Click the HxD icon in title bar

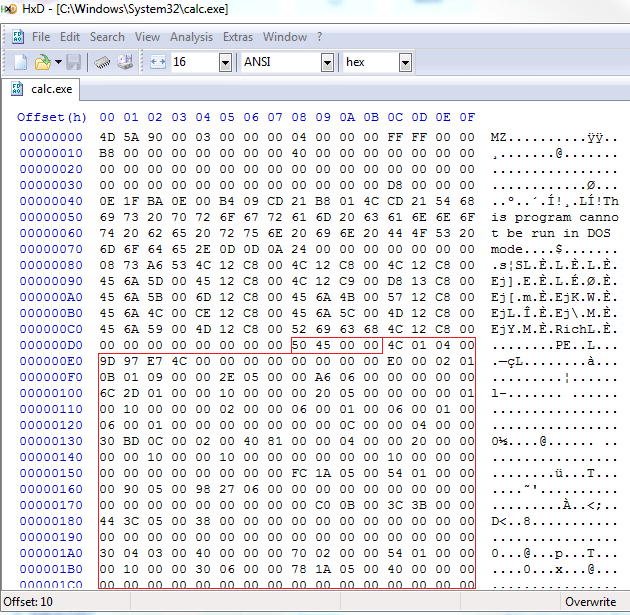click(9, 9)
